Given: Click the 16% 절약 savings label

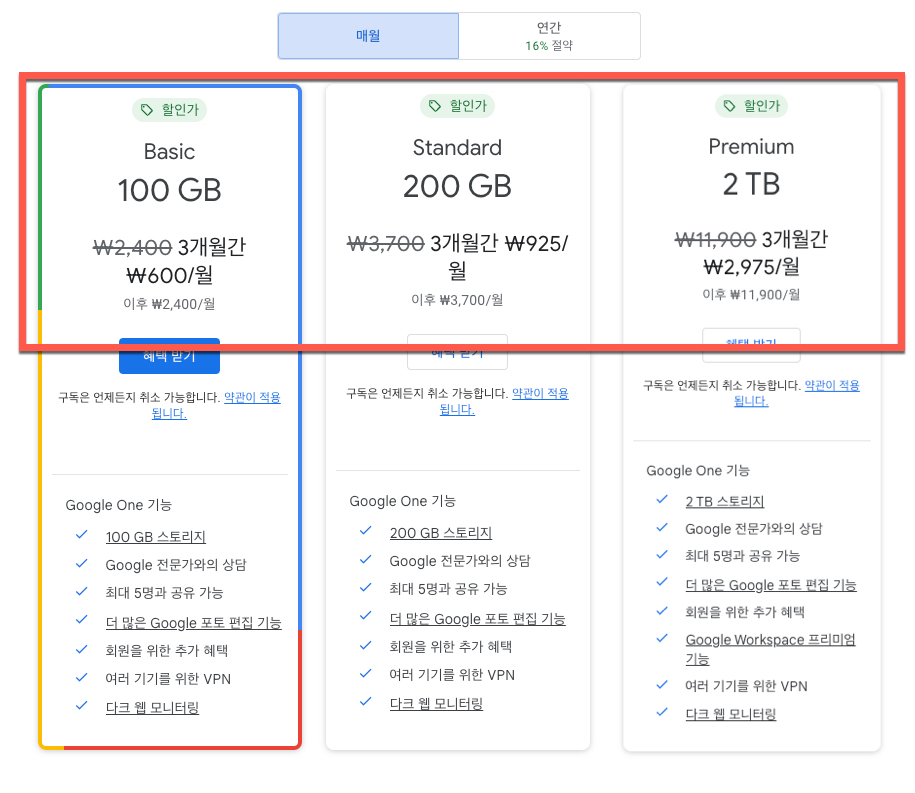Looking at the screenshot, I should [x=549, y=46].
